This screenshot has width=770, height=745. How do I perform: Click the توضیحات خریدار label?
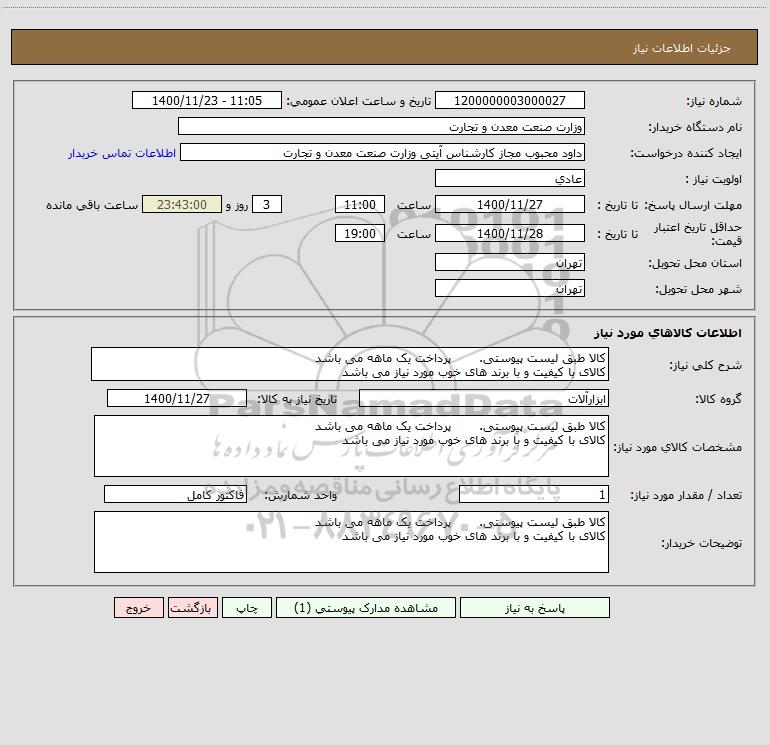701,543
